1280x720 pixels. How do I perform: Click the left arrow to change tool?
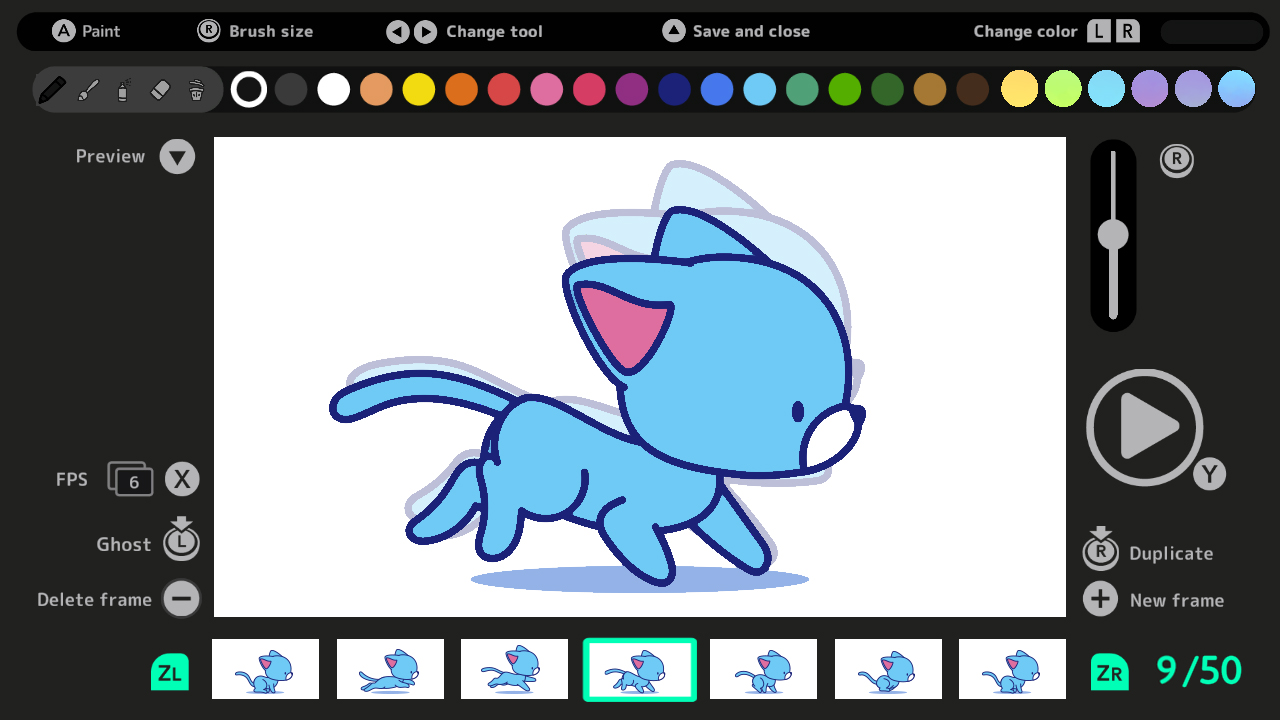click(398, 31)
